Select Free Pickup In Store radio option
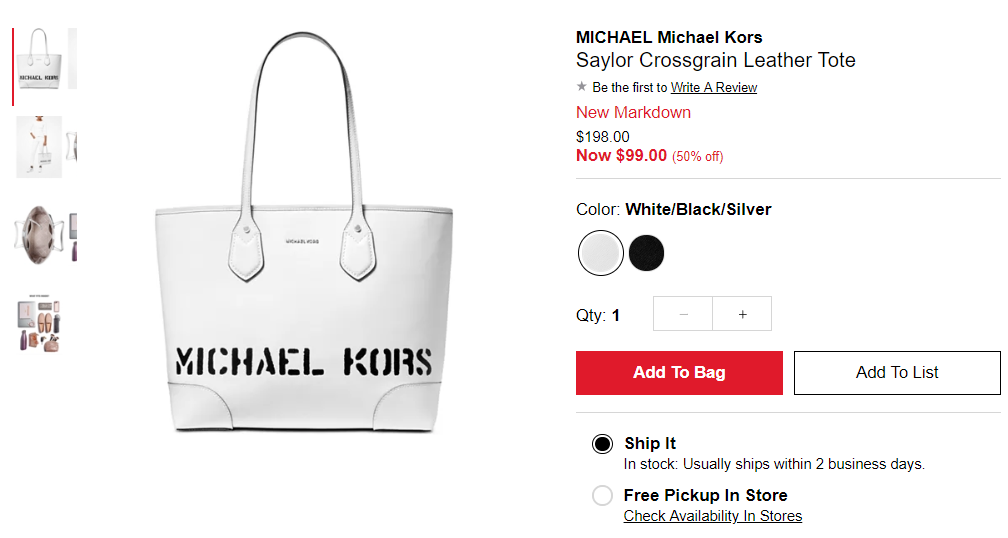This screenshot has width=1008, height=538. click(x=602, y=496)
